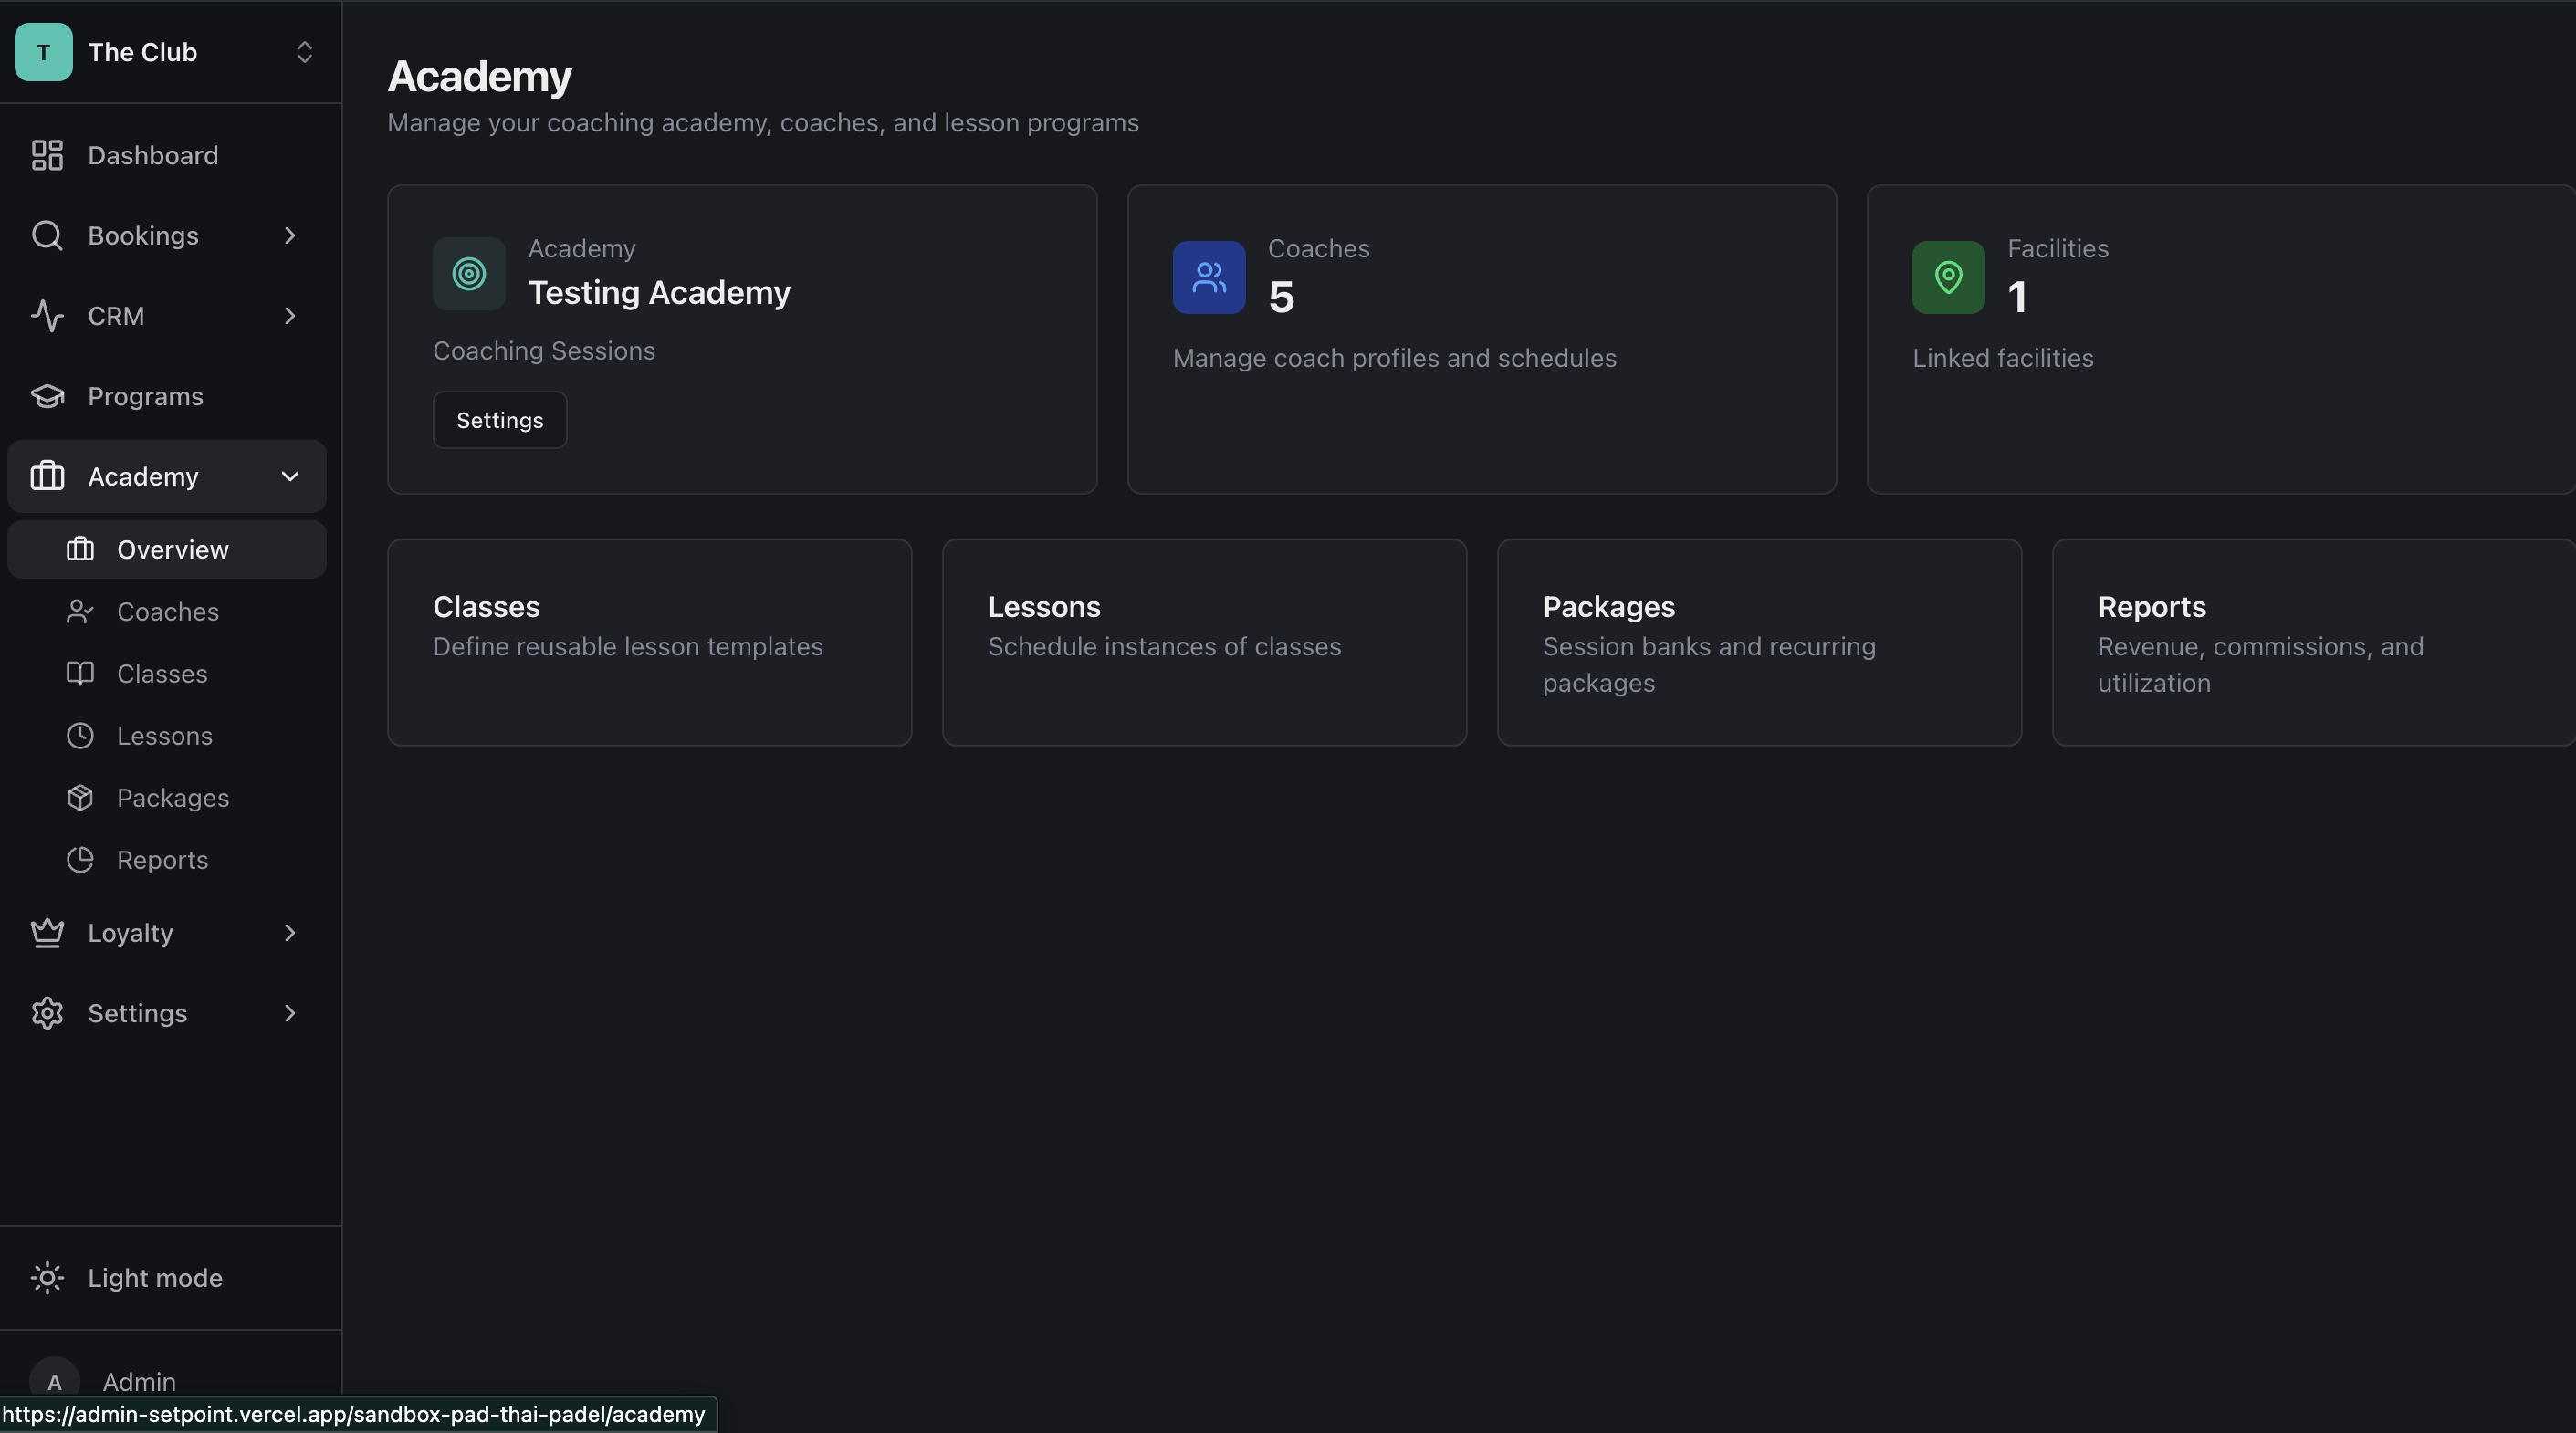Click the Dashboard grid icon
This screenshot has height=1433, width=2576.
47,155
